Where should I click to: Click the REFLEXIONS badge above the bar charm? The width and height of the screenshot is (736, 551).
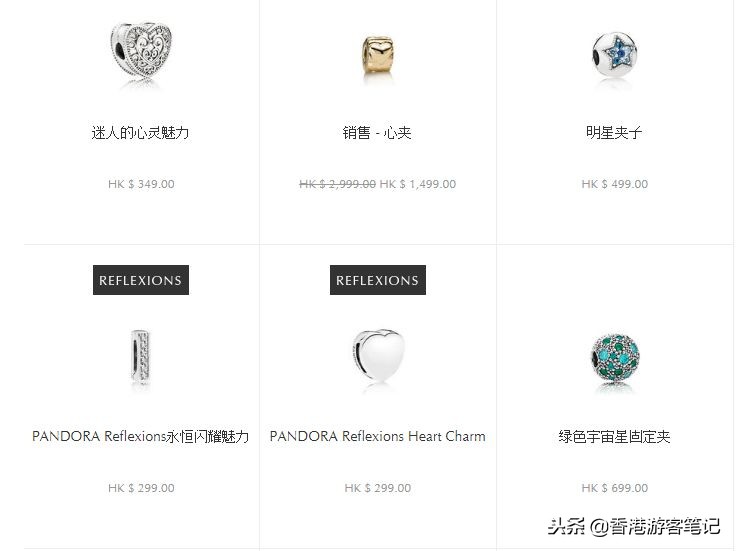(x=141, y=280)
